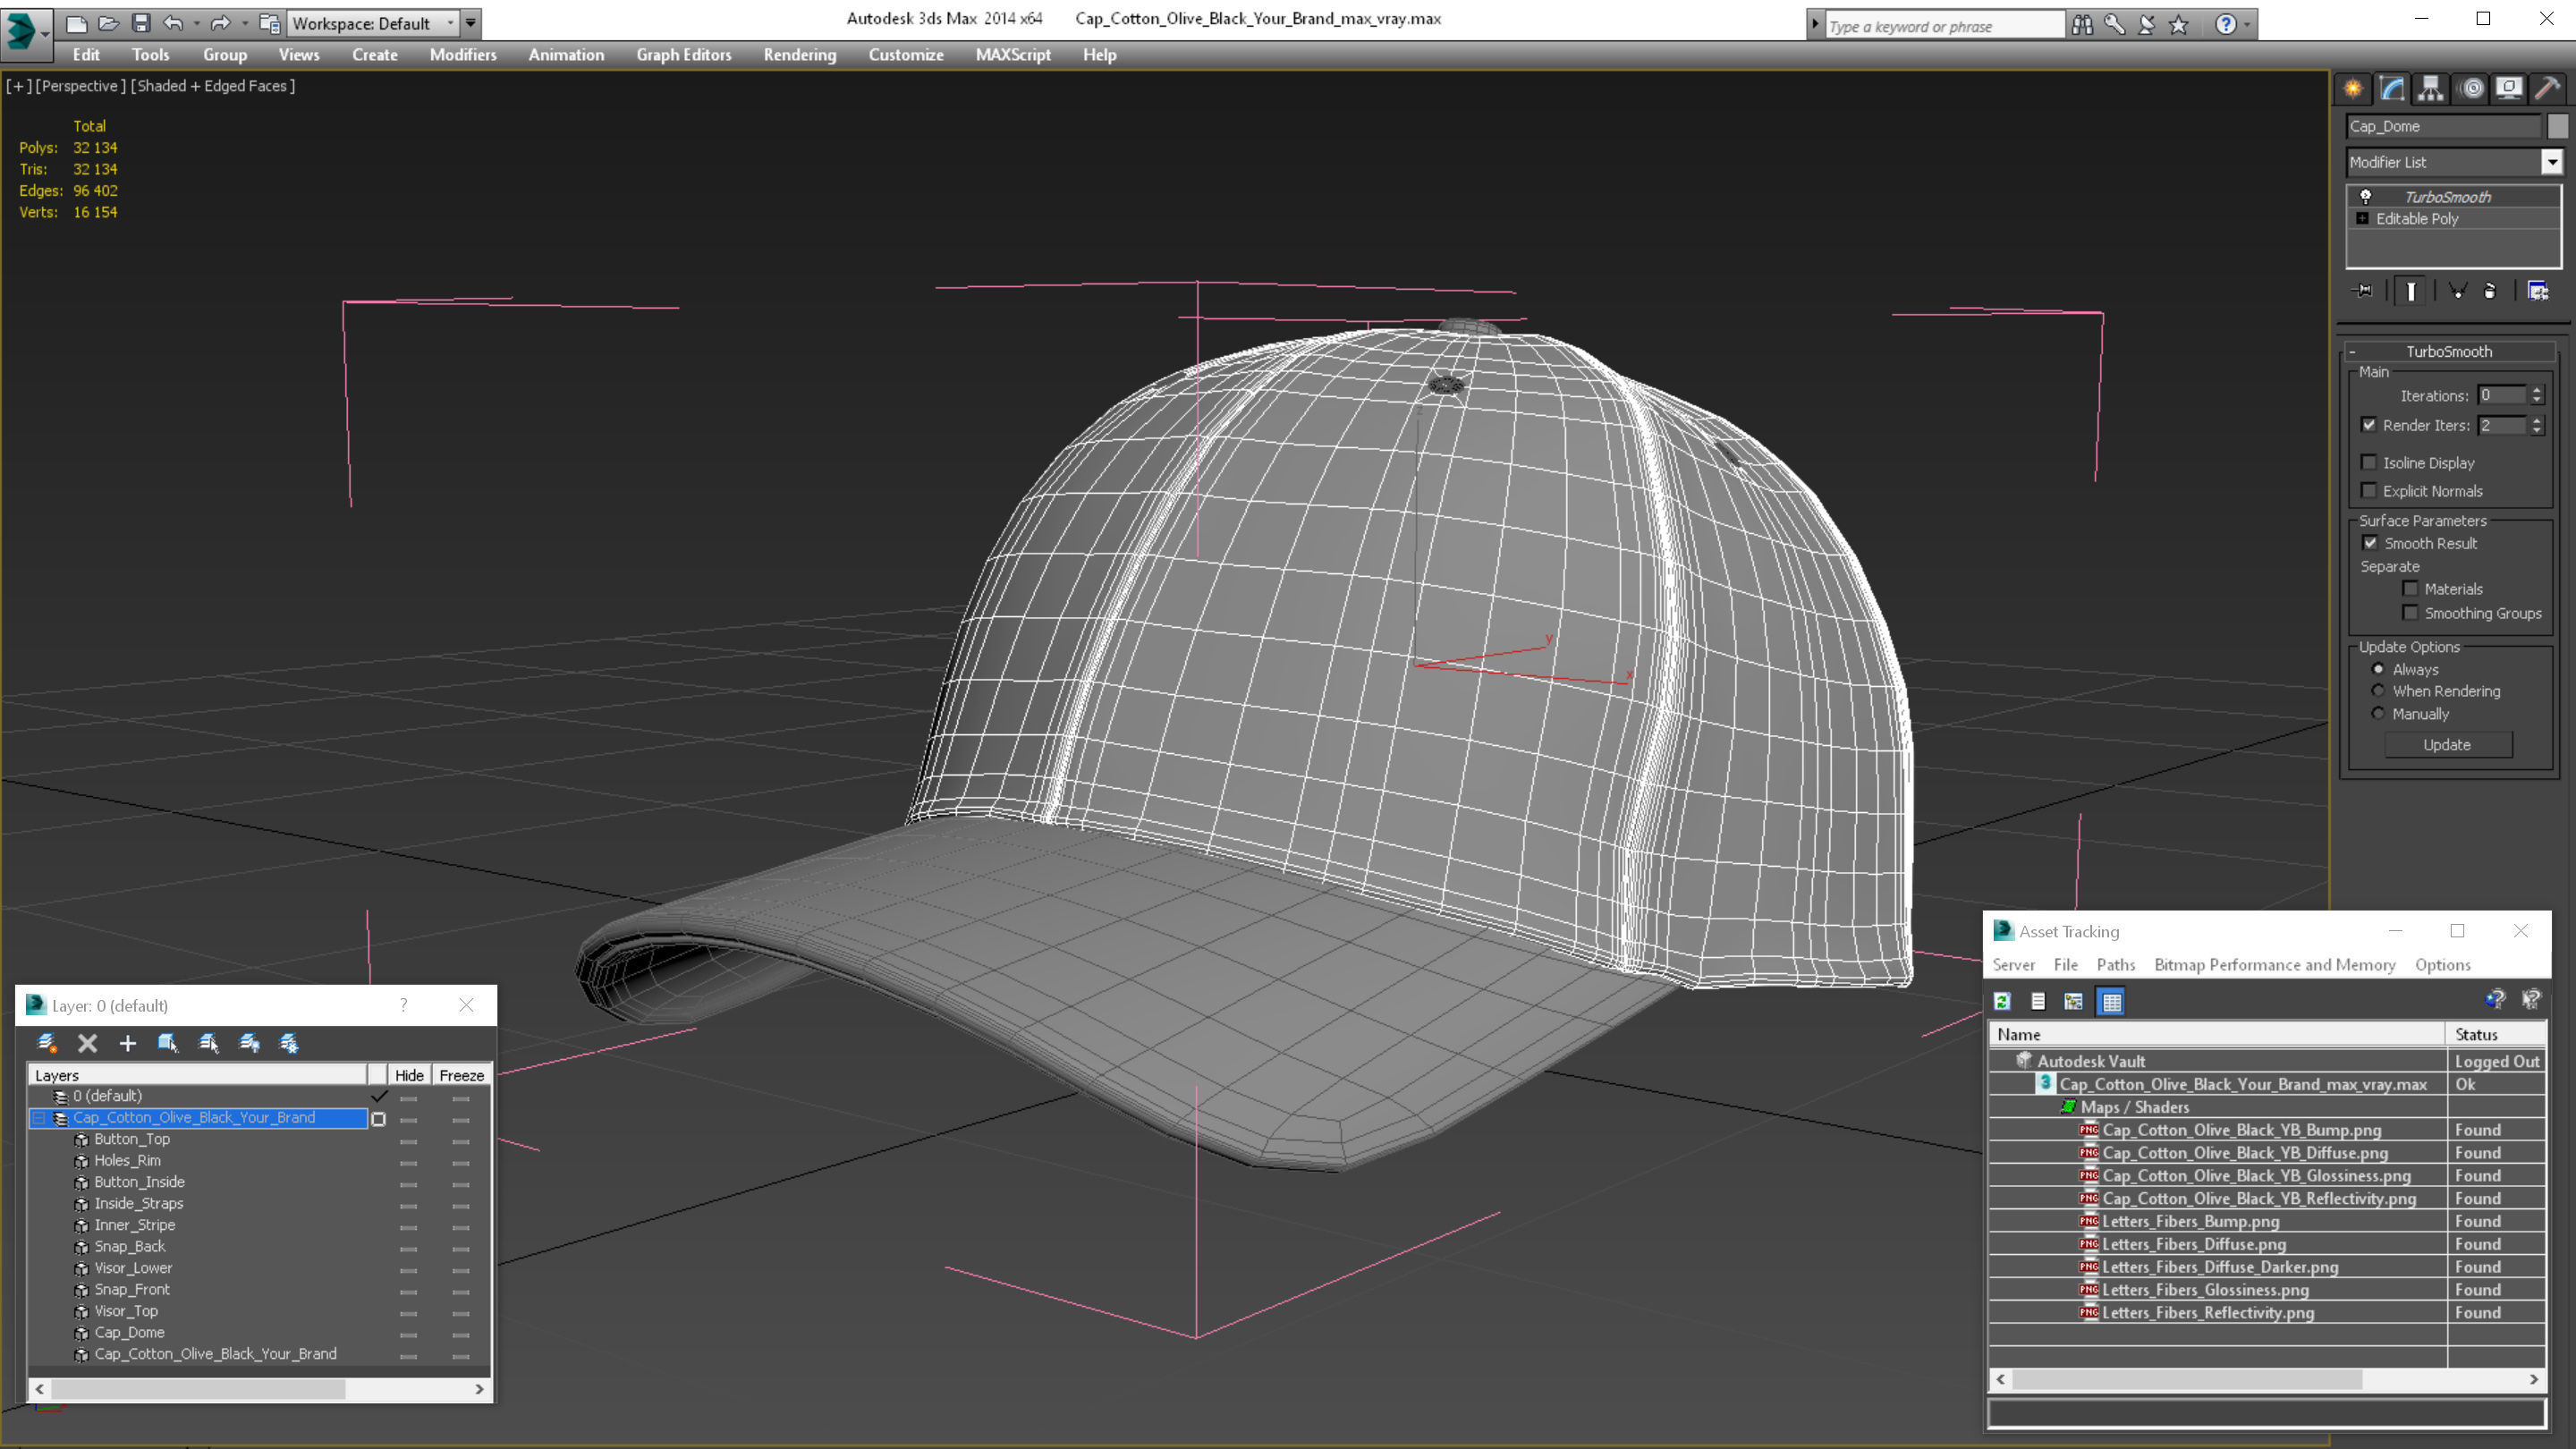2576x1449 pixels.
Task: Toggle the Smooth Result checkbox
Action: tap(2371, 543)
